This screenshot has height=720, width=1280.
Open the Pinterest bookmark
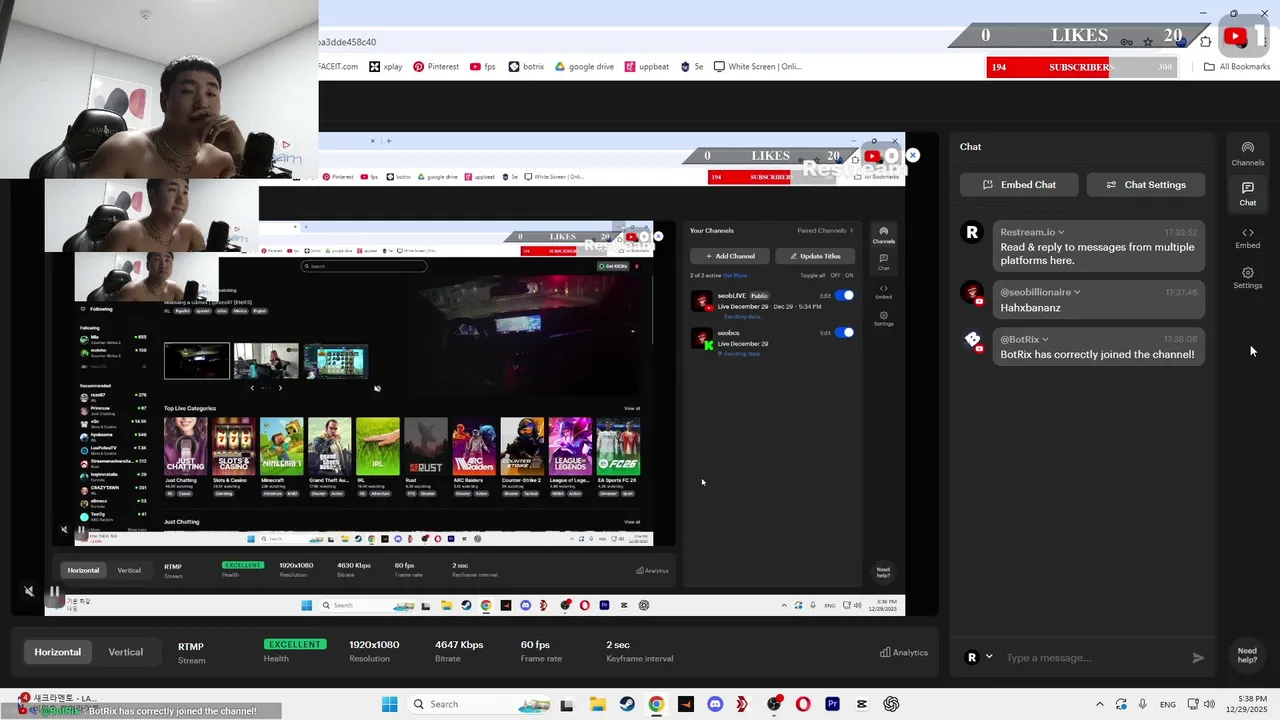click(x=436, y=67)
